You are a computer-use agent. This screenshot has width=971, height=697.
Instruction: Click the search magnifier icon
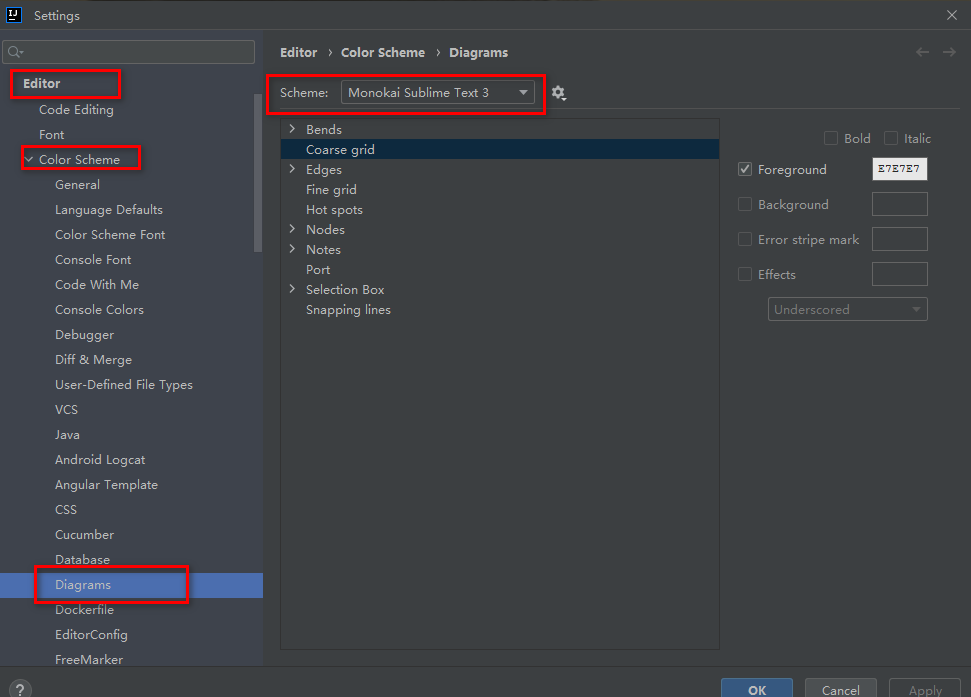coord(15,52)
